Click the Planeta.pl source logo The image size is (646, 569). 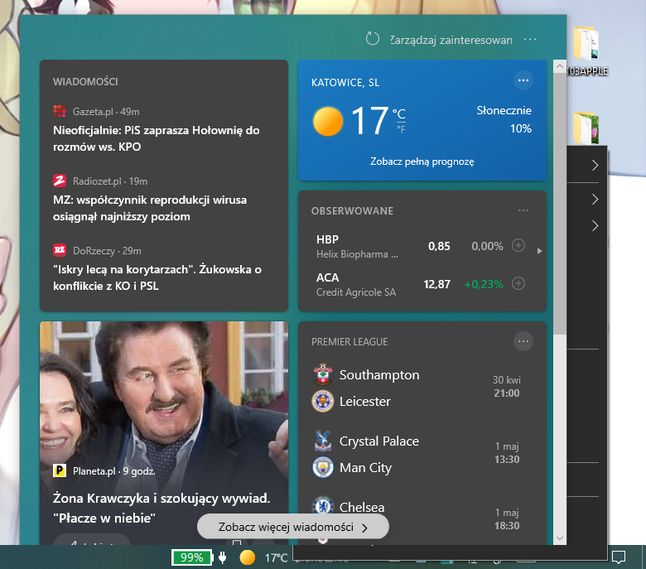60,471
